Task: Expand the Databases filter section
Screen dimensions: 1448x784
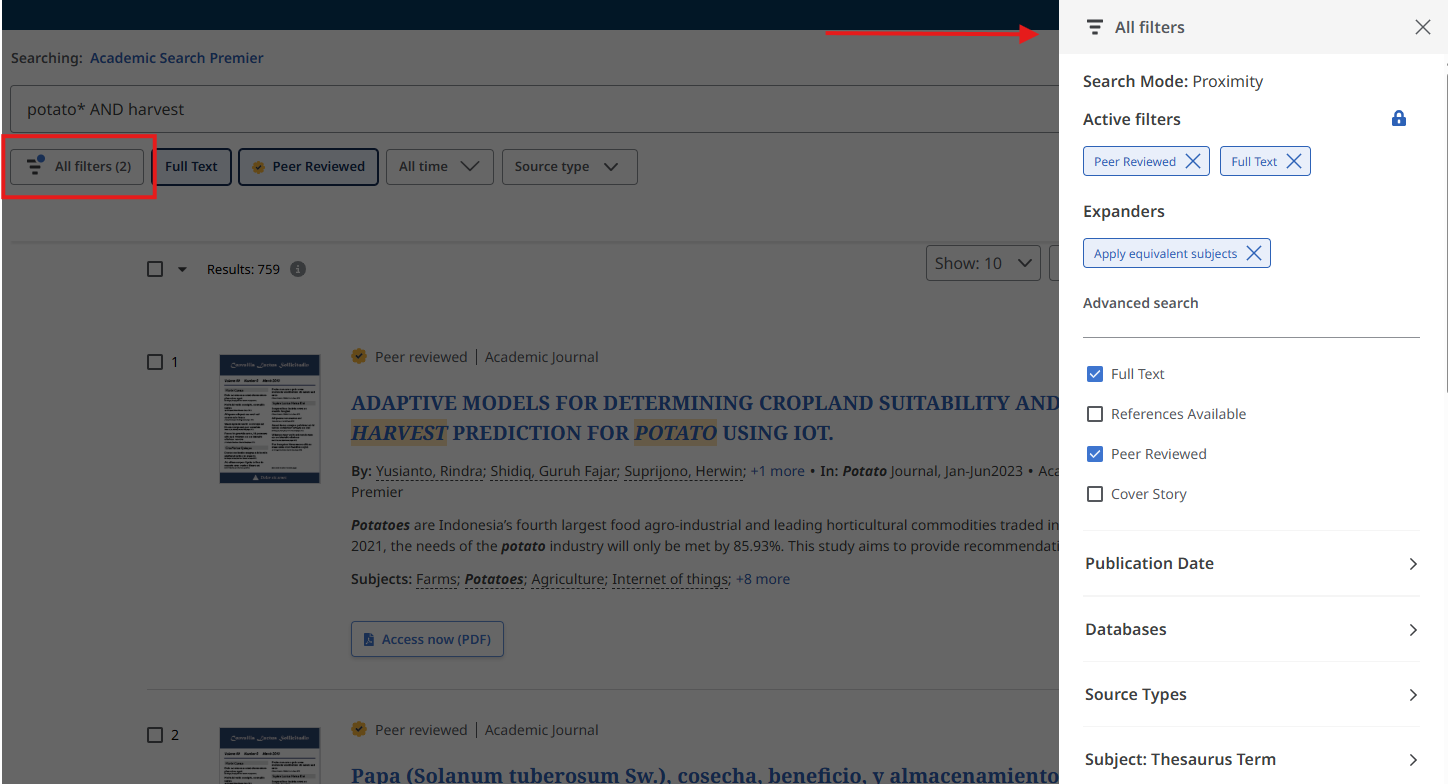Action: pyautogui.click(x=1251, y=630)
